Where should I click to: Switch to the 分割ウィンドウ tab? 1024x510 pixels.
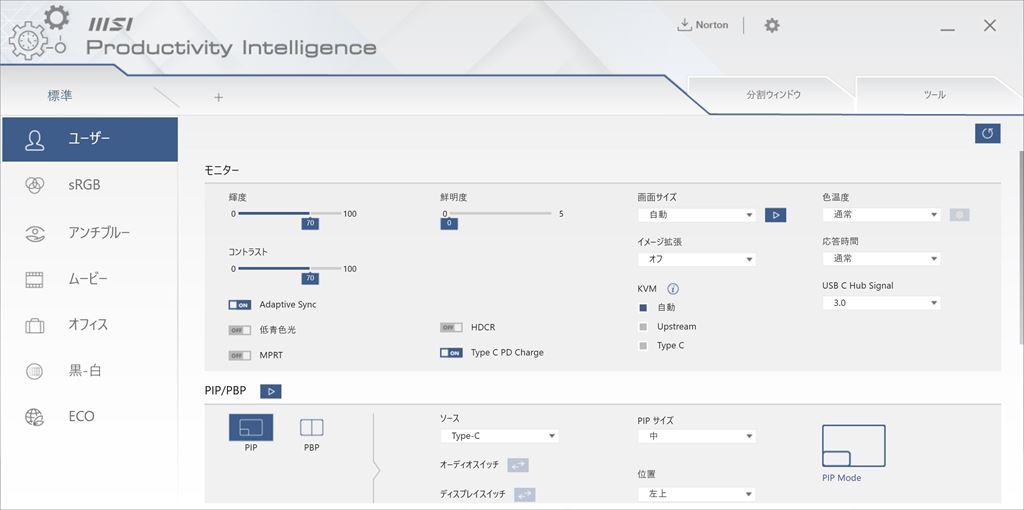point(773,95)
